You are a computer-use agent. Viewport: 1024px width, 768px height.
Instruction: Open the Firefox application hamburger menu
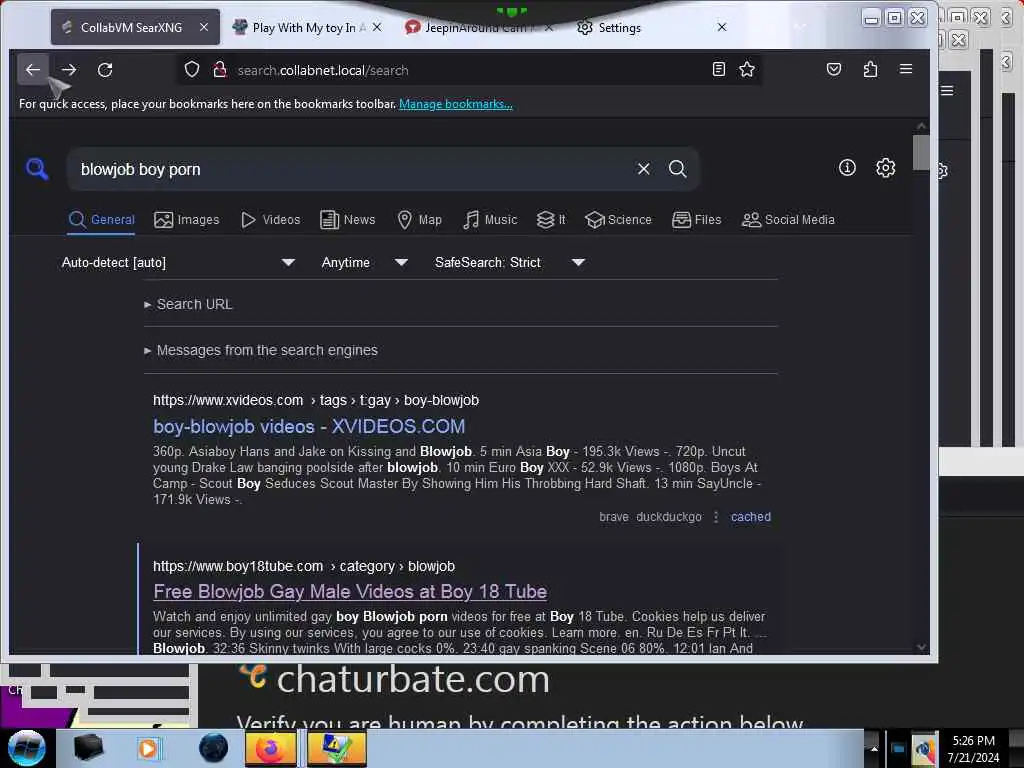[906, 69]
